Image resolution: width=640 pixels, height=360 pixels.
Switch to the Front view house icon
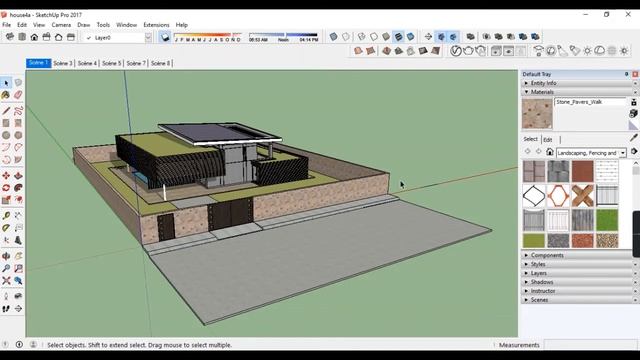click(x=34, y=37)
